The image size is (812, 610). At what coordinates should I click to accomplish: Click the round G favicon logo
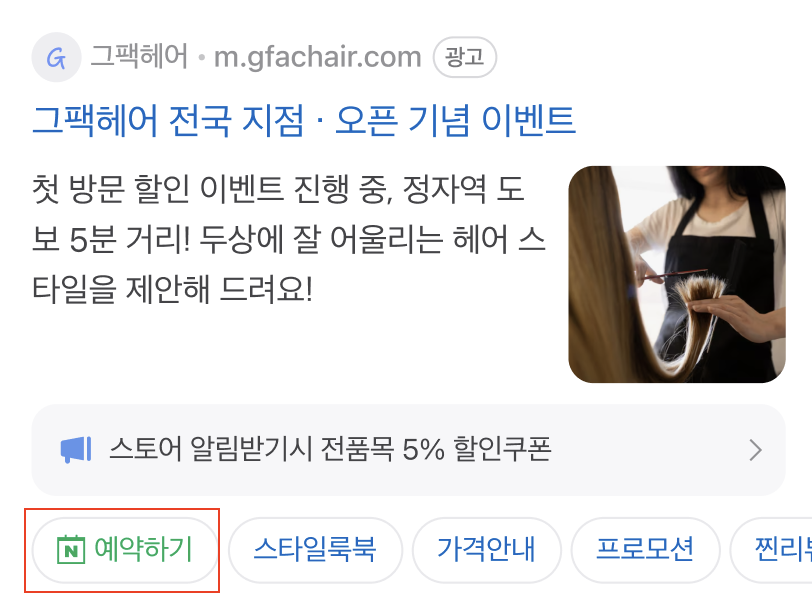pos(56,57)
